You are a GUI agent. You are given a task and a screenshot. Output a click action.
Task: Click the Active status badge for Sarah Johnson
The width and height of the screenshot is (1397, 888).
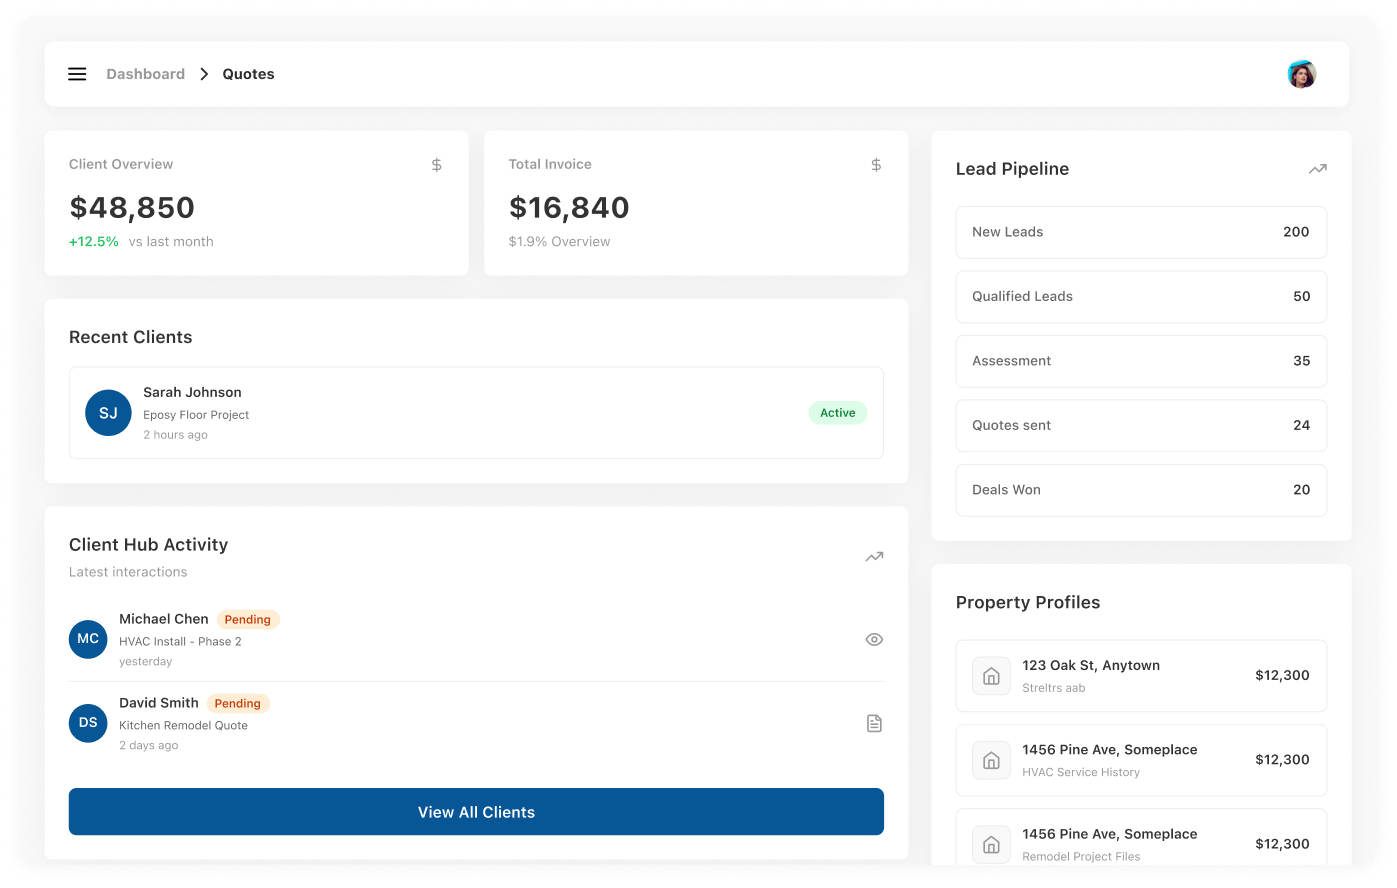pos(837,413)
